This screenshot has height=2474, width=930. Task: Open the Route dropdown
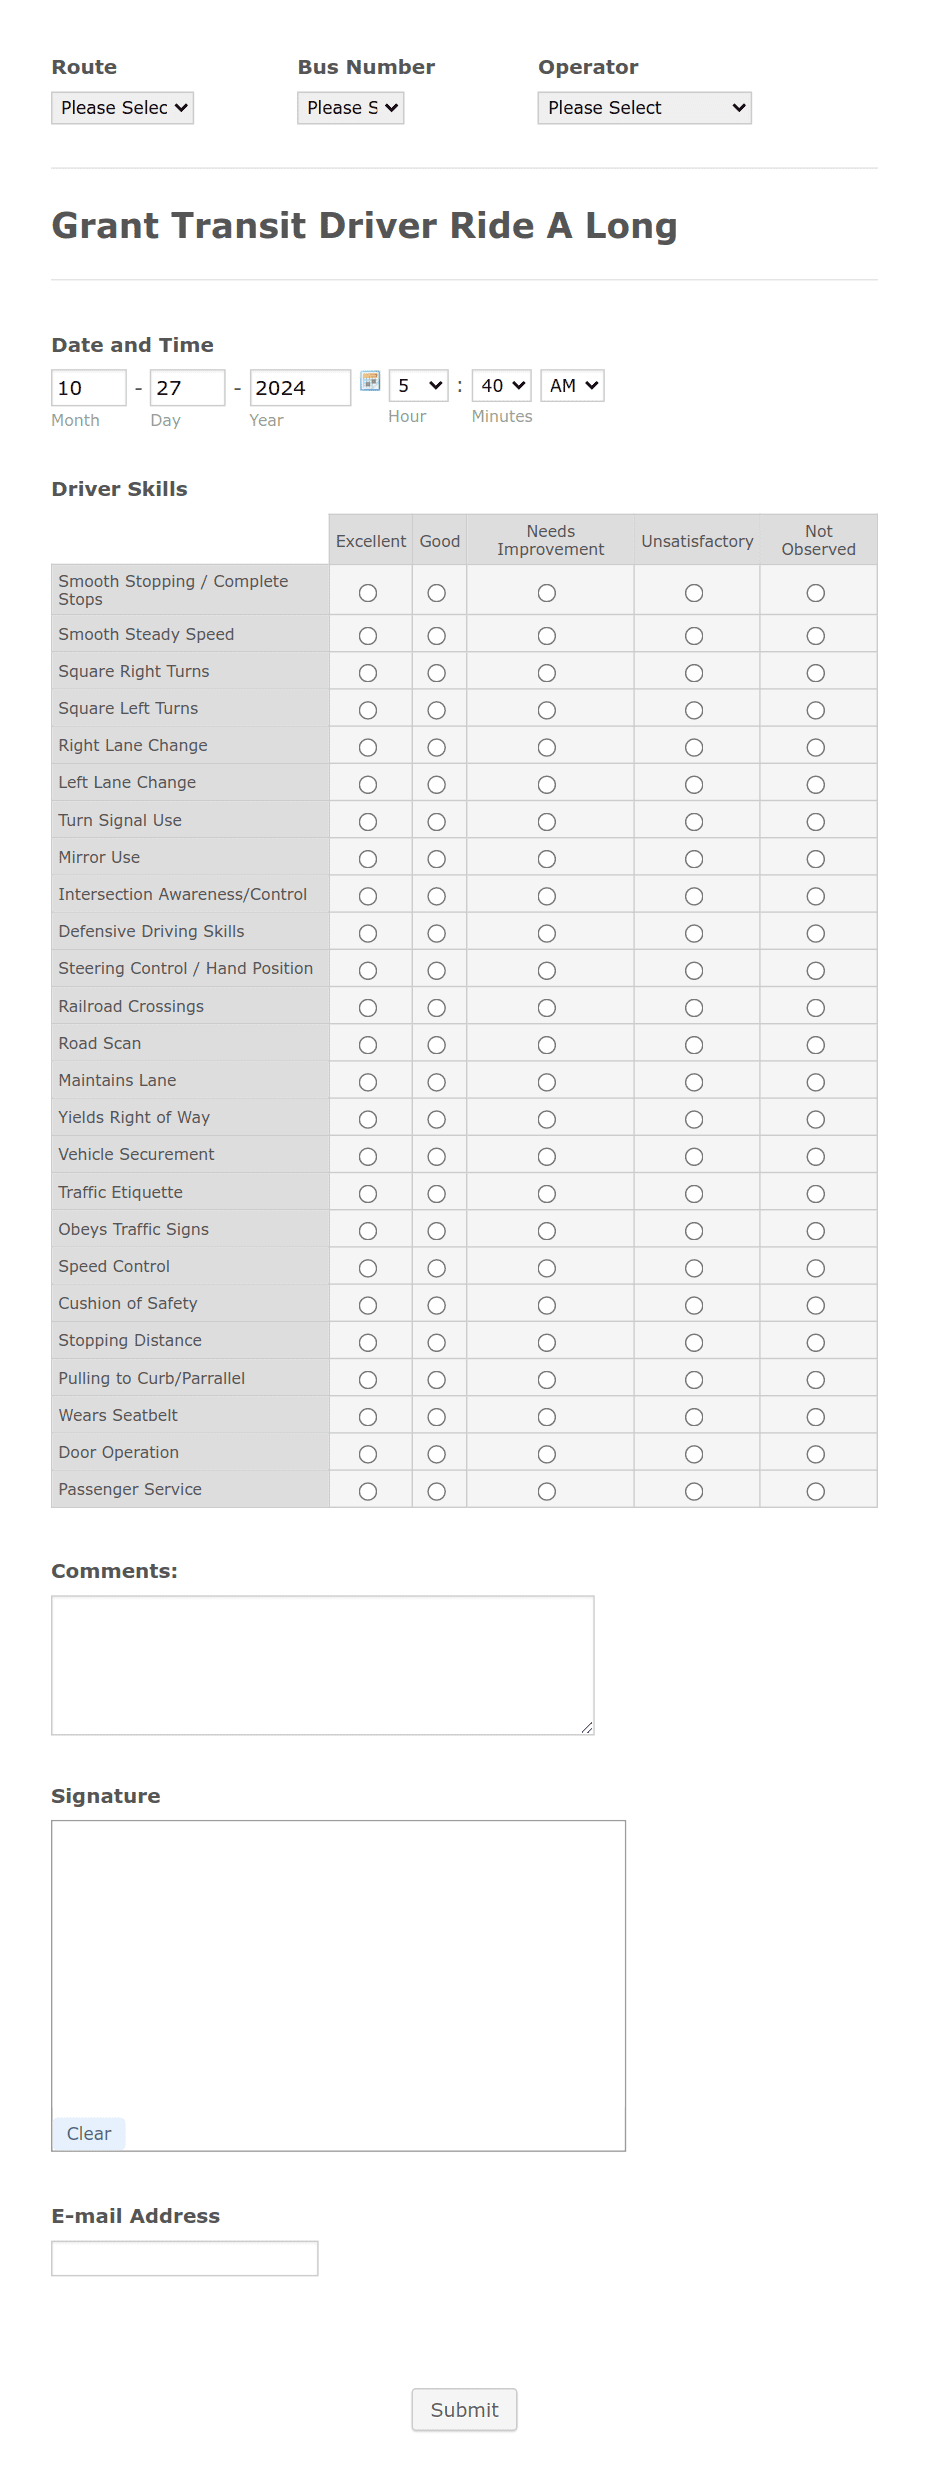tap(122, 107)
